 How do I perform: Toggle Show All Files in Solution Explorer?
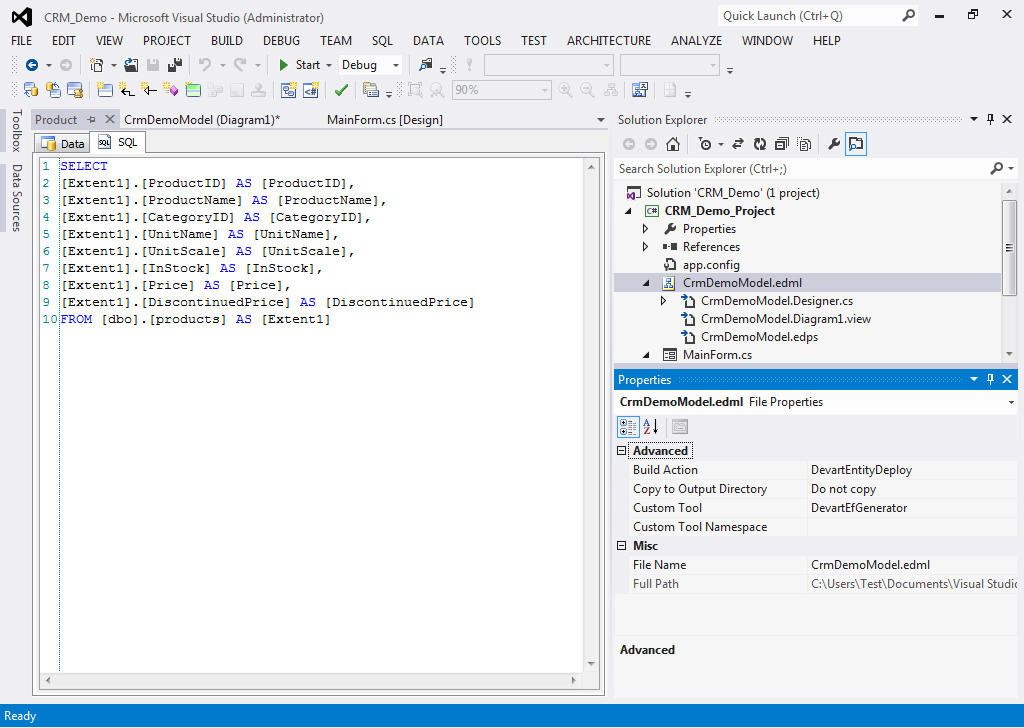[x=804, y=144]
